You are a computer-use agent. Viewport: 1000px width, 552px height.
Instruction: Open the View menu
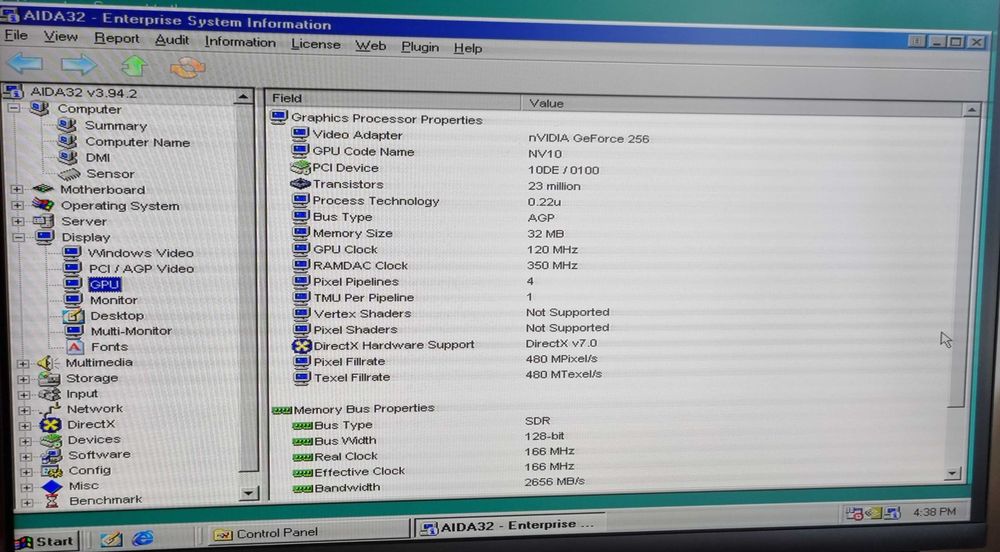[61, 37]
